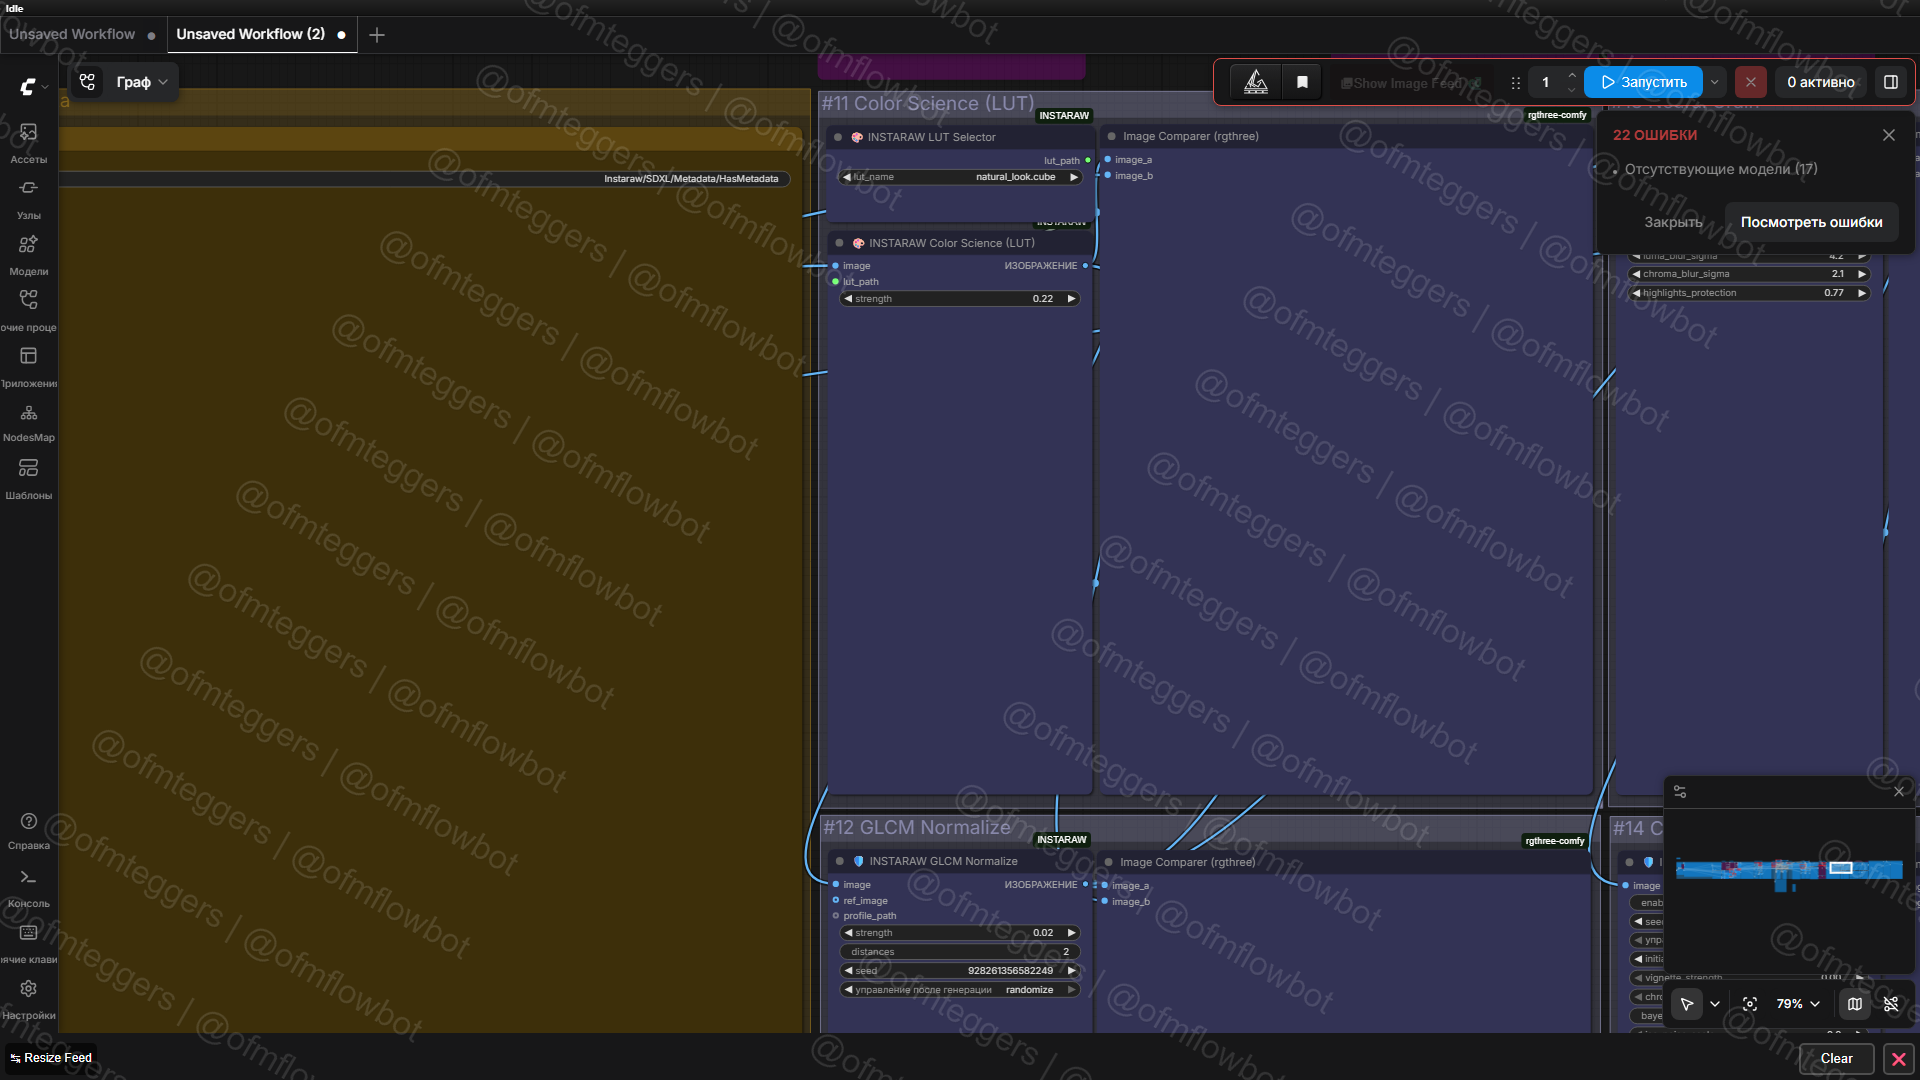
Task: Switch to the first Unsaved Workflow tab
Action: point(72,34)
